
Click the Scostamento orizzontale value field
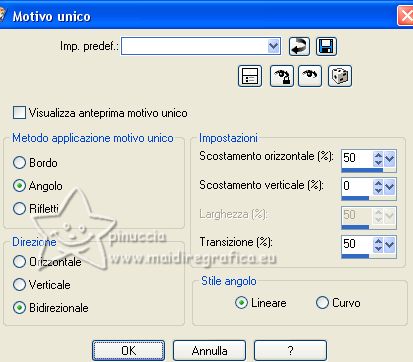tap(357, 158)
